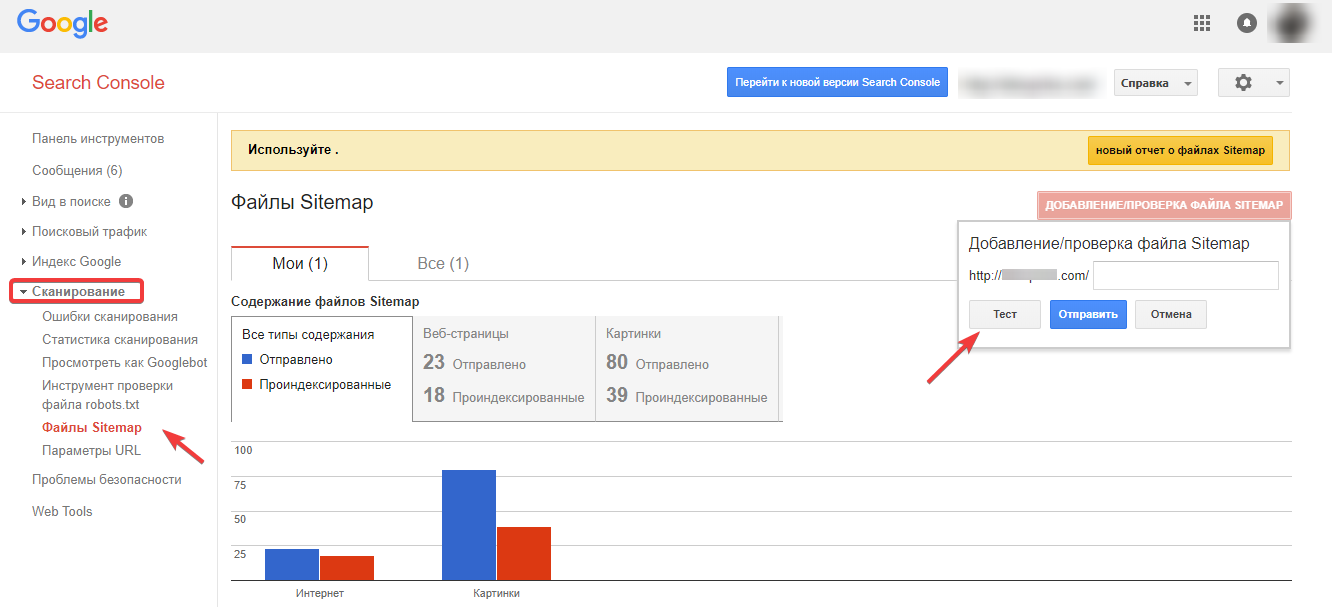Open Ошибки сканирования
The image size is (1332, 607).
coord(110,316)
